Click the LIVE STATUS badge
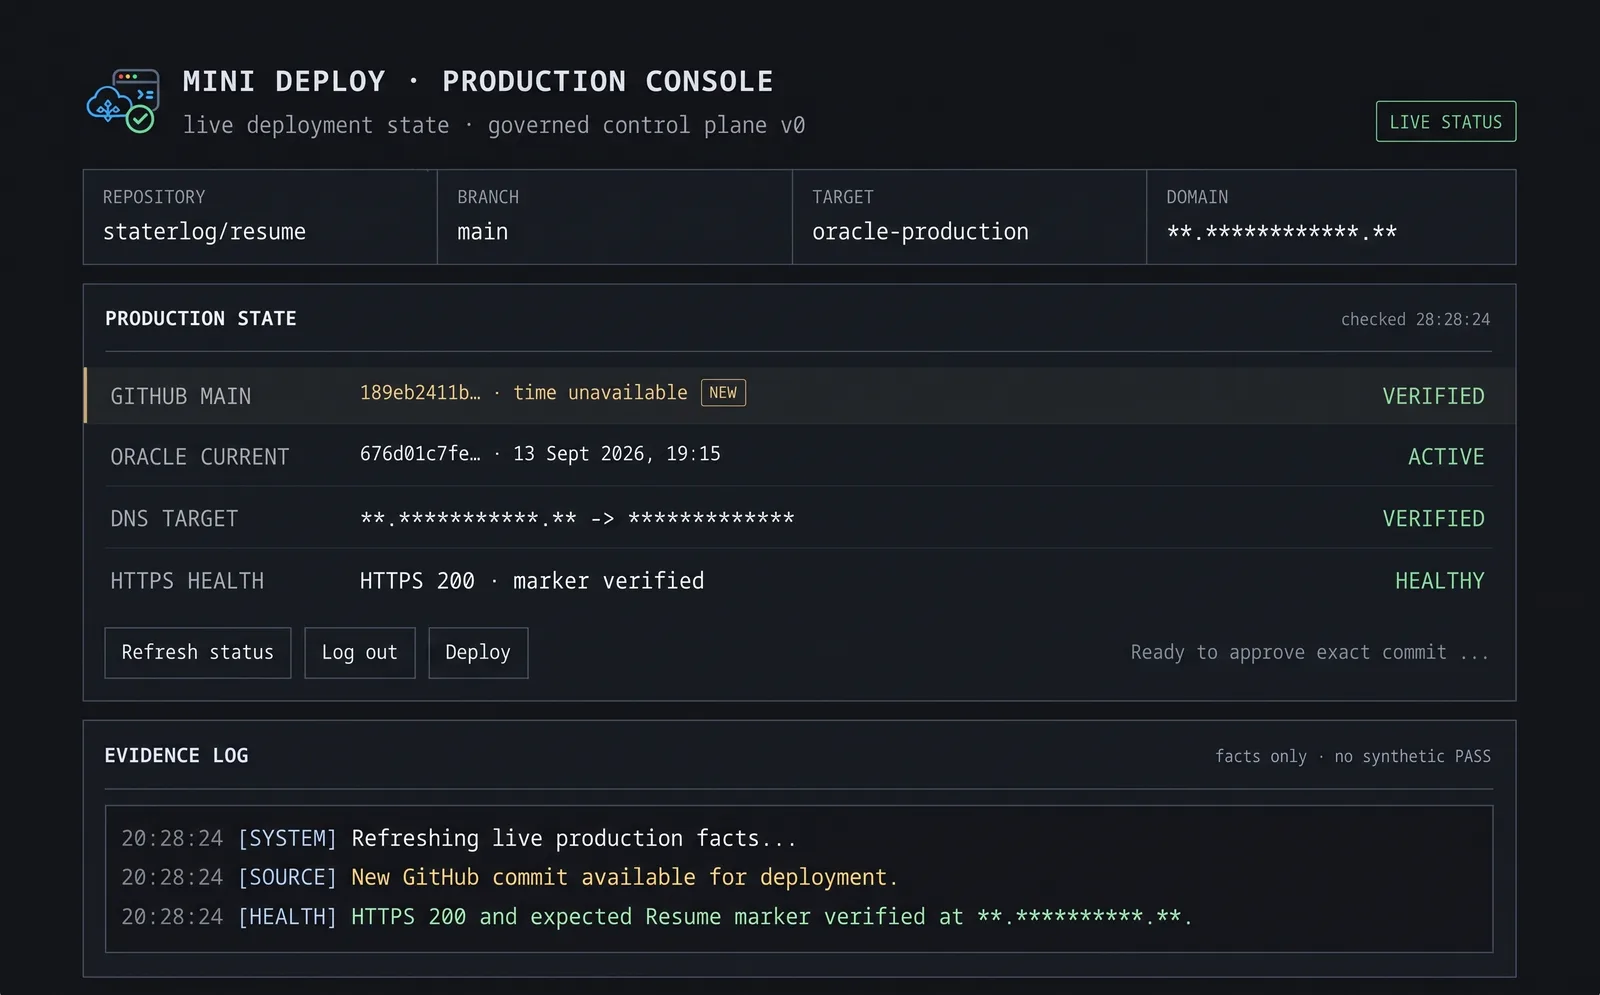The height and width of the screenshot is (995, 1600). [1445, 122]
